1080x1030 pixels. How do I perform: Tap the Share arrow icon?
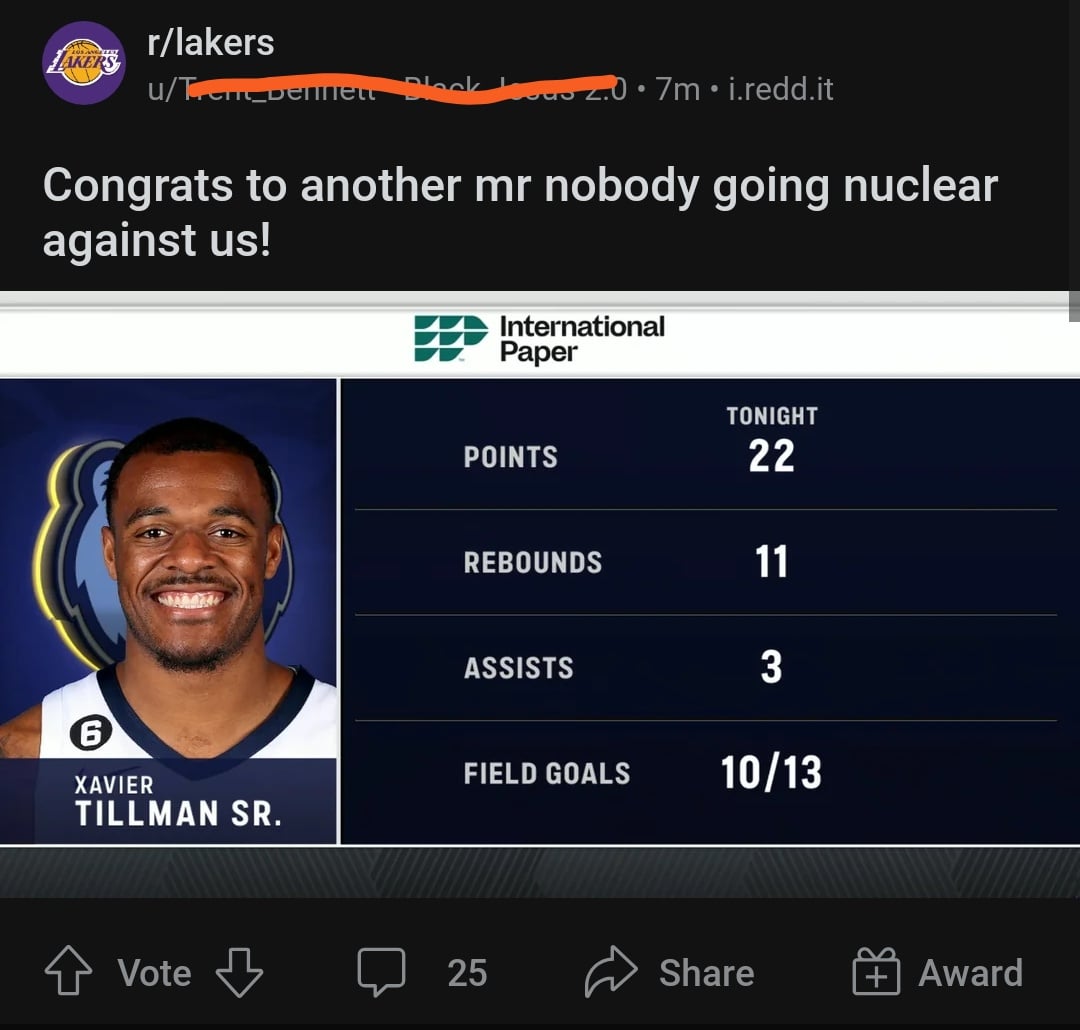611,972
